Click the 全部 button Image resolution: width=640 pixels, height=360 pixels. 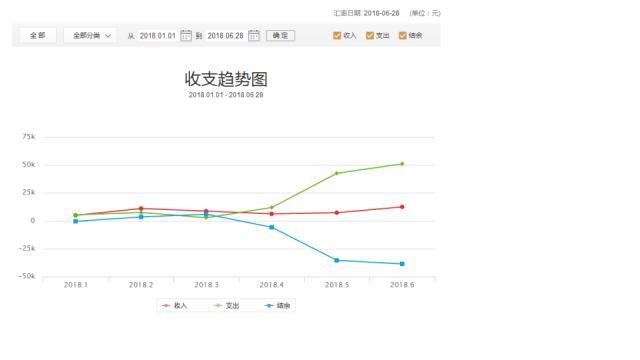point(38,36)
